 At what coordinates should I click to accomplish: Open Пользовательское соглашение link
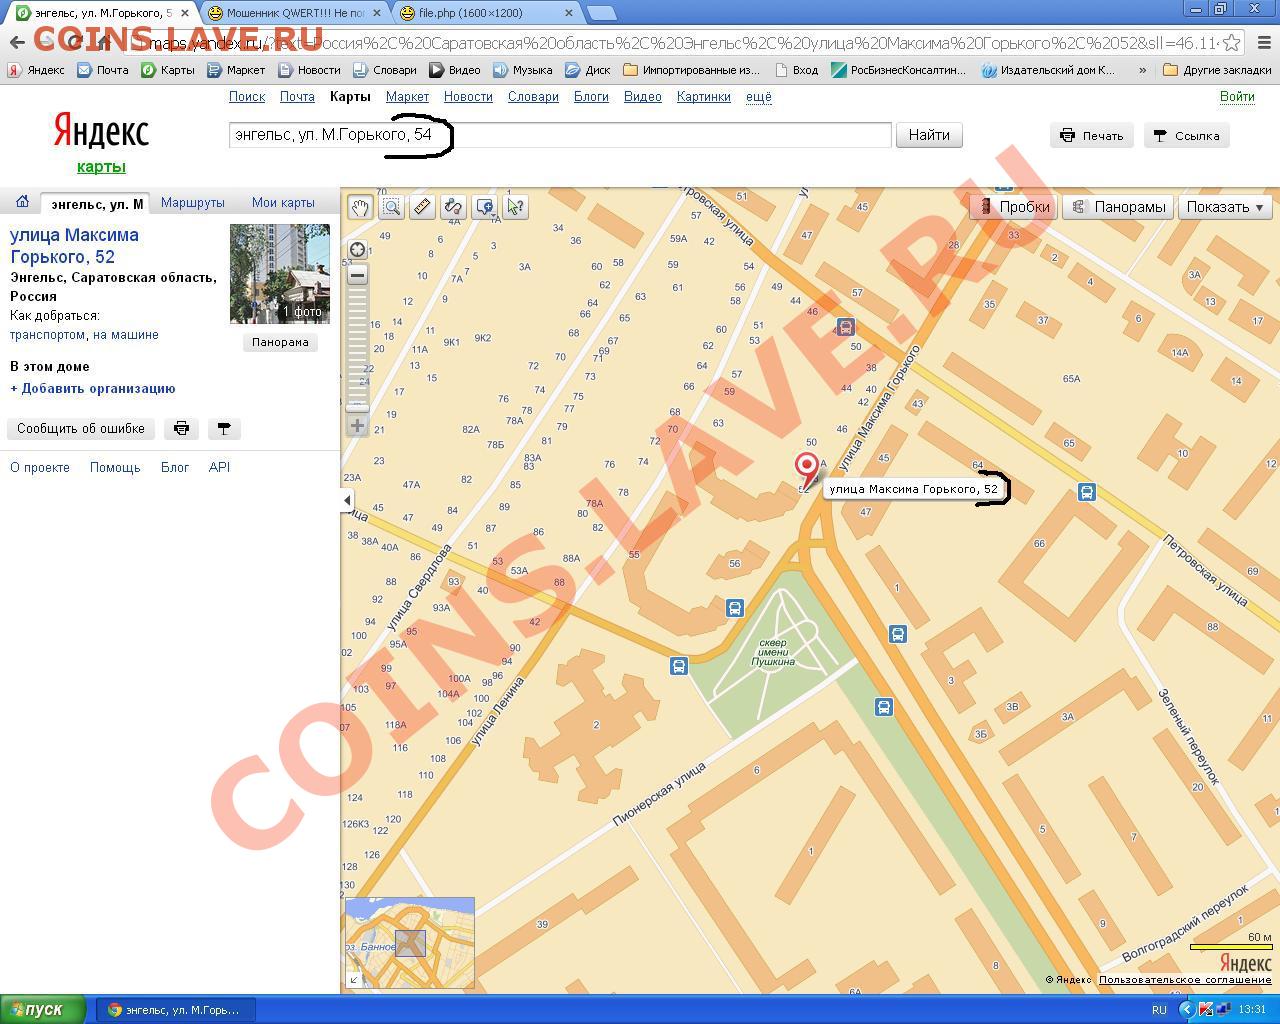coord(1184,980)
